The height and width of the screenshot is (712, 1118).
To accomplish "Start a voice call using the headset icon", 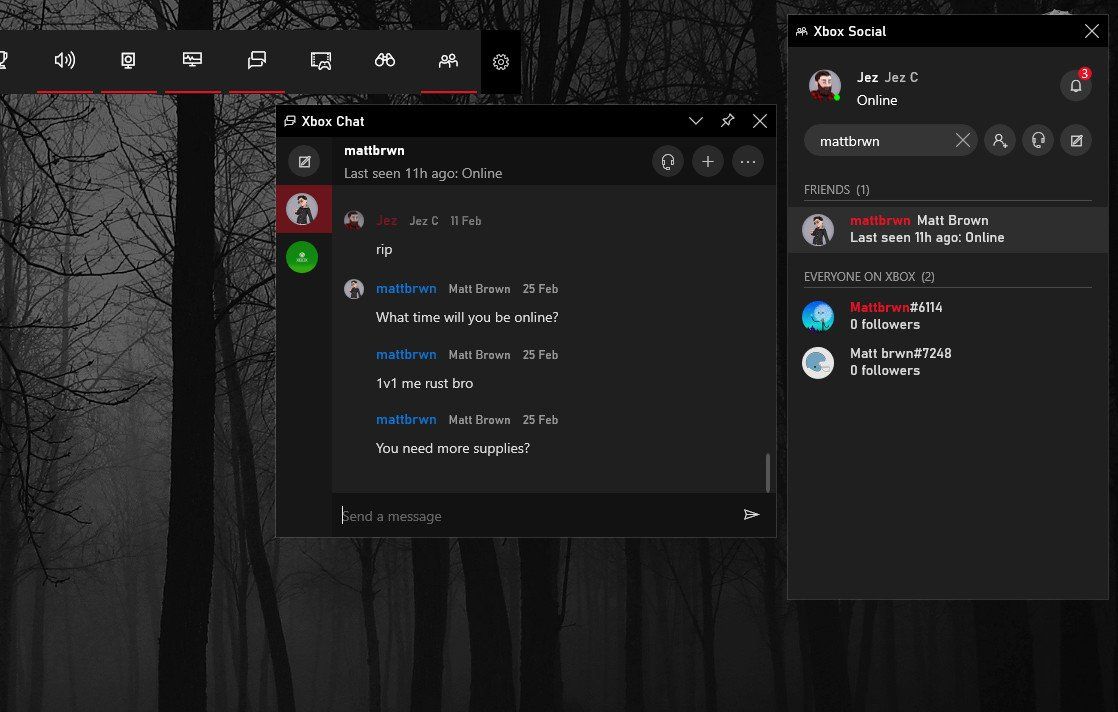I will tap(668, 161).
